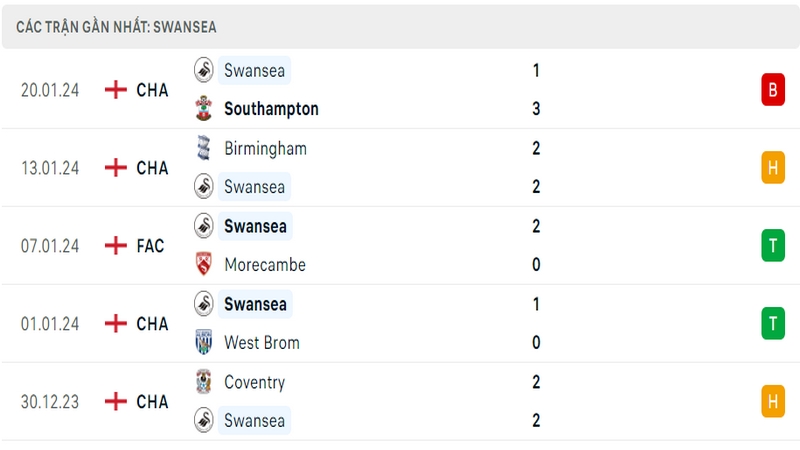
Task: Click the red B result badge
Action: [773, 90]
